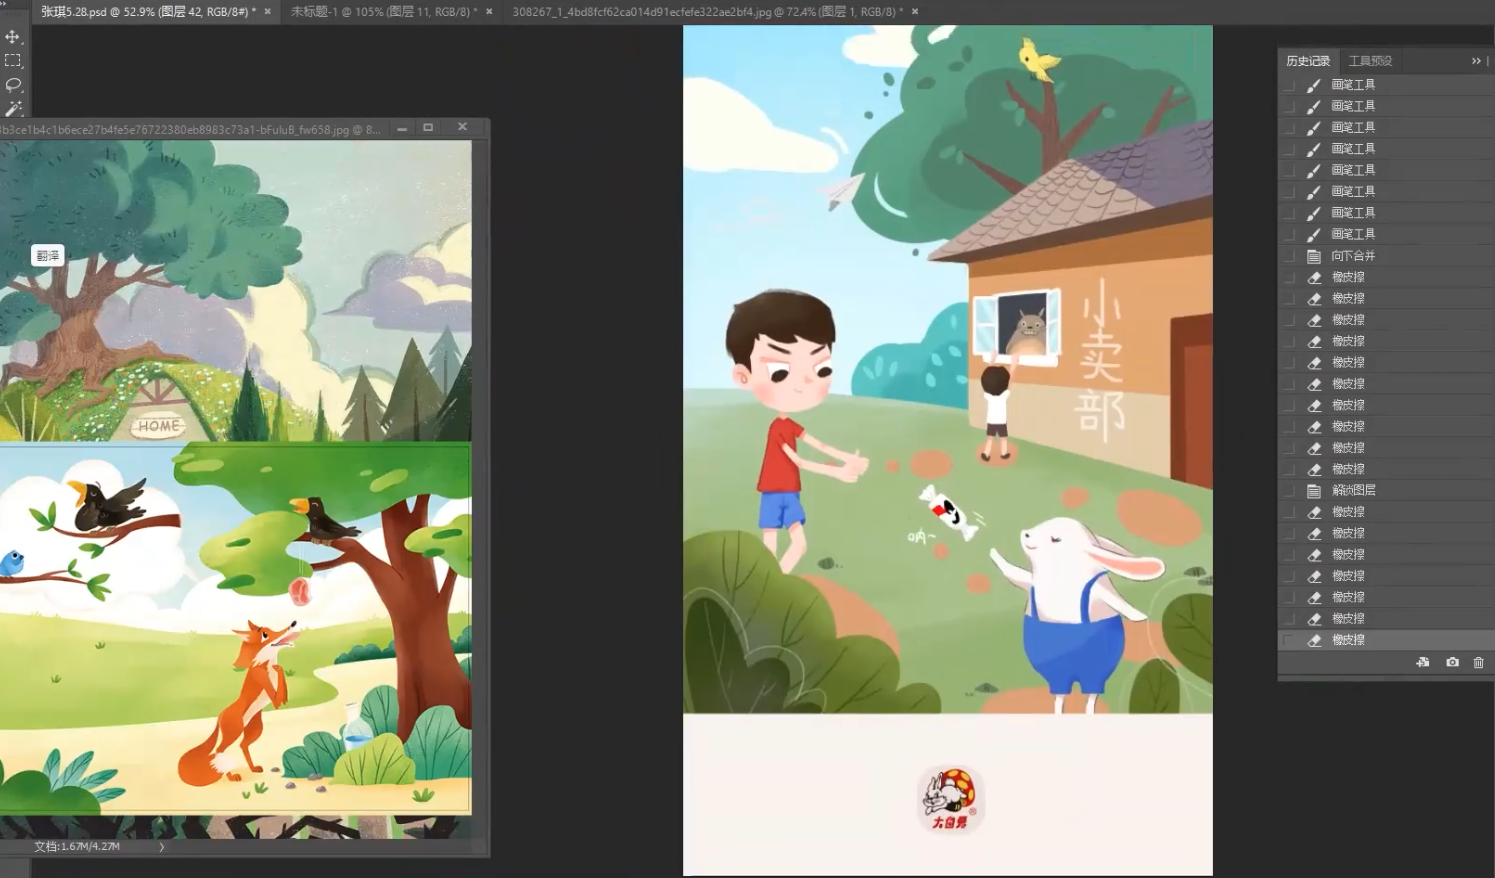Delete current history state with trash icon
This screenshot has width=1495, height=878.
[1478, 662]
